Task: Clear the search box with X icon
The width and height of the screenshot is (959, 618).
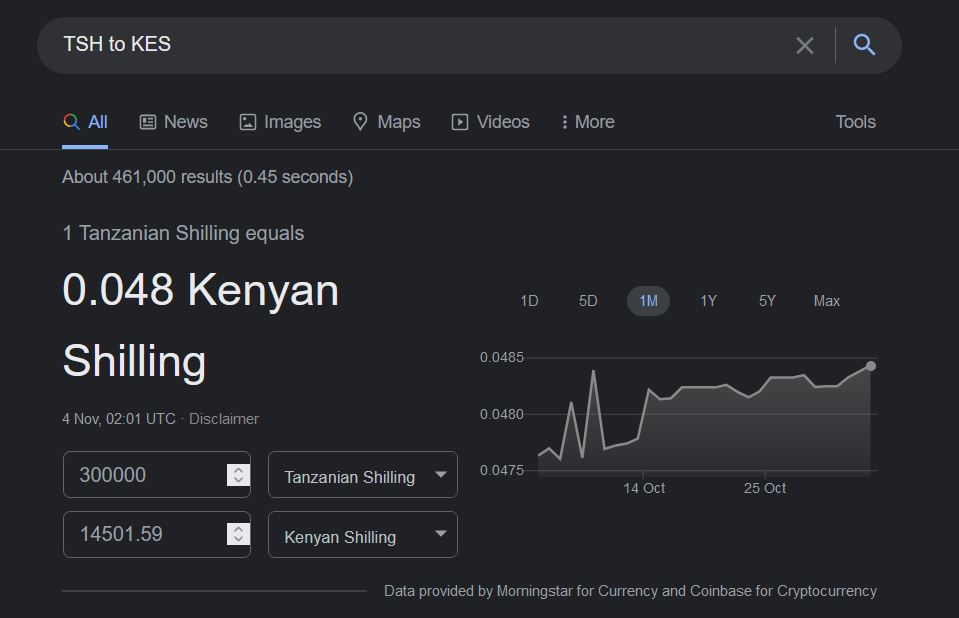Action: coord(804,45)
